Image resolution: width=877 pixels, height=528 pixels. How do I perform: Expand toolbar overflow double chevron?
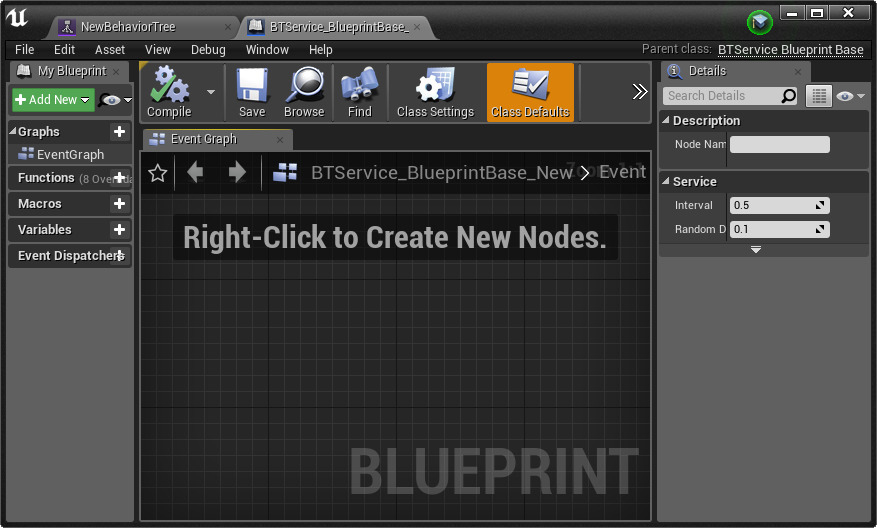[x=640, y=92]
